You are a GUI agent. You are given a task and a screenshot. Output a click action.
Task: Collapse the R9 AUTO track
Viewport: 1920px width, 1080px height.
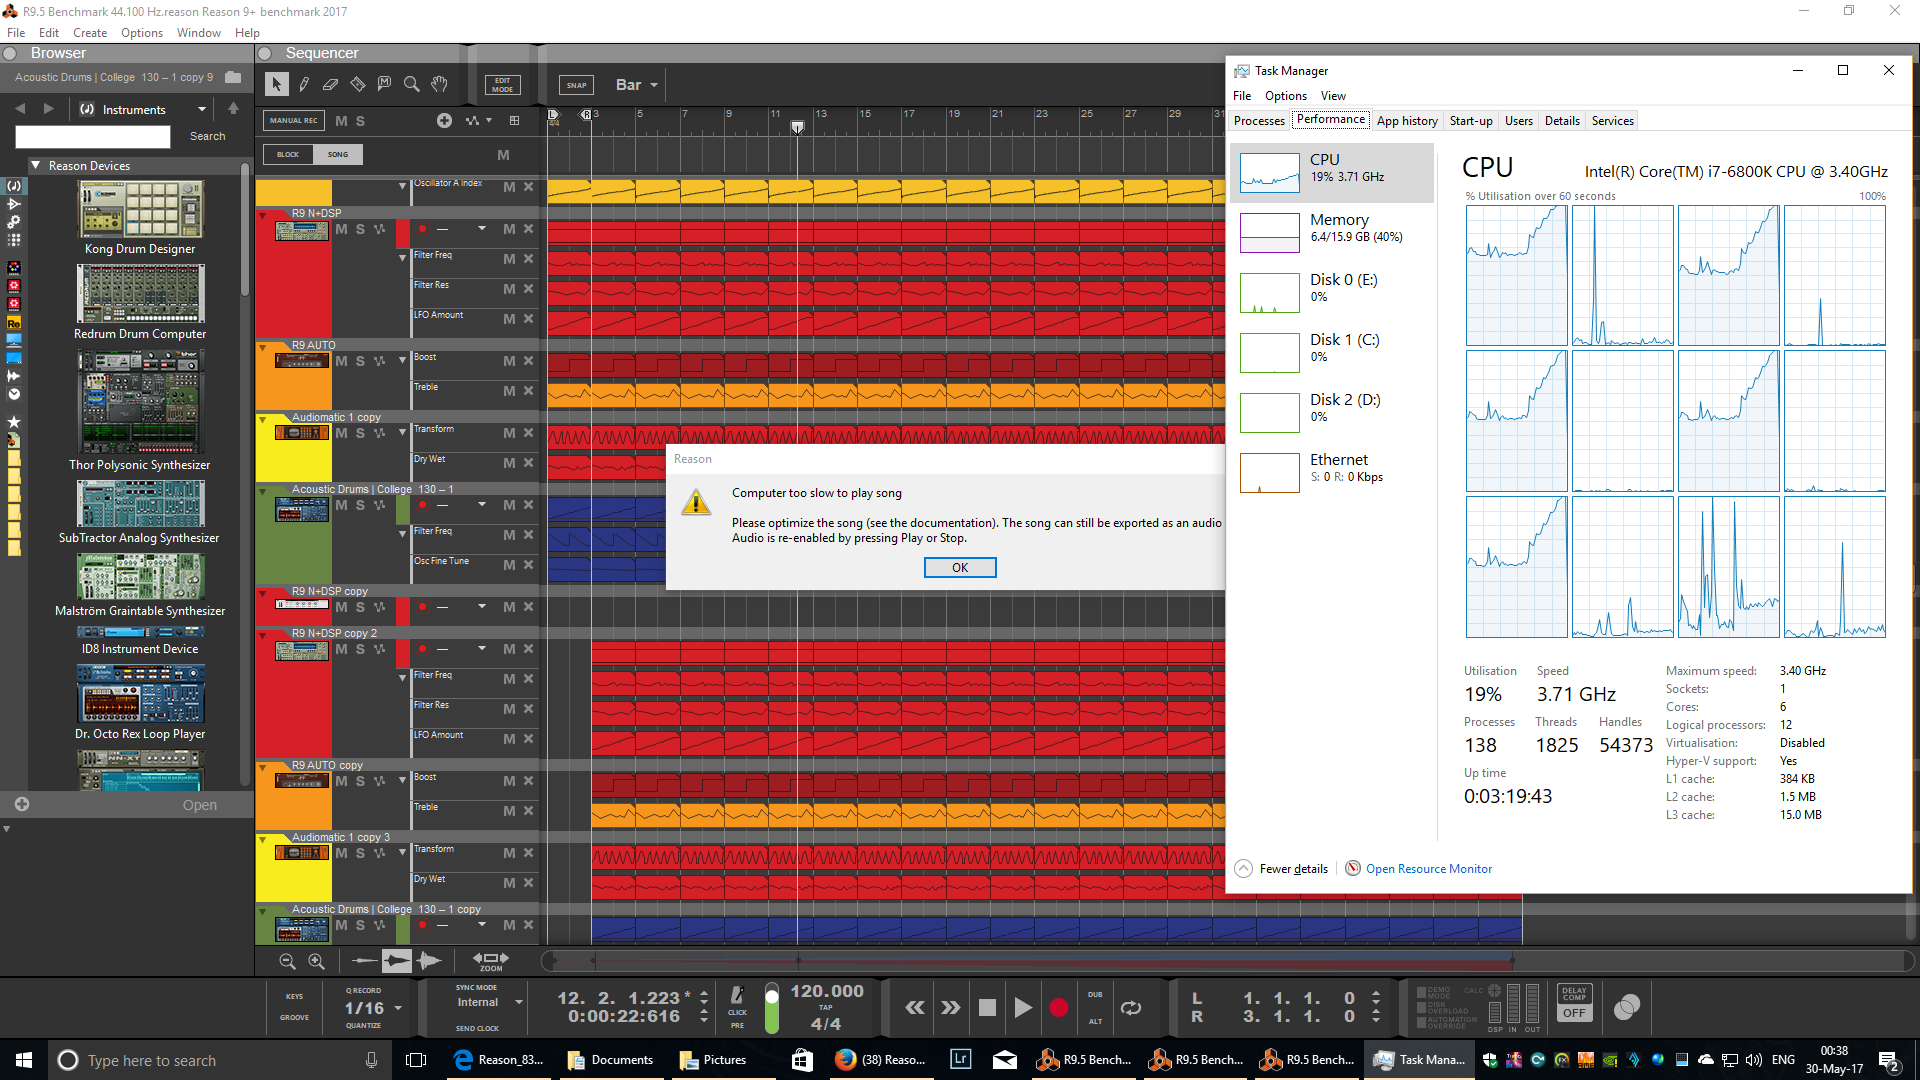pyautogui.click(x=263, y=346)
